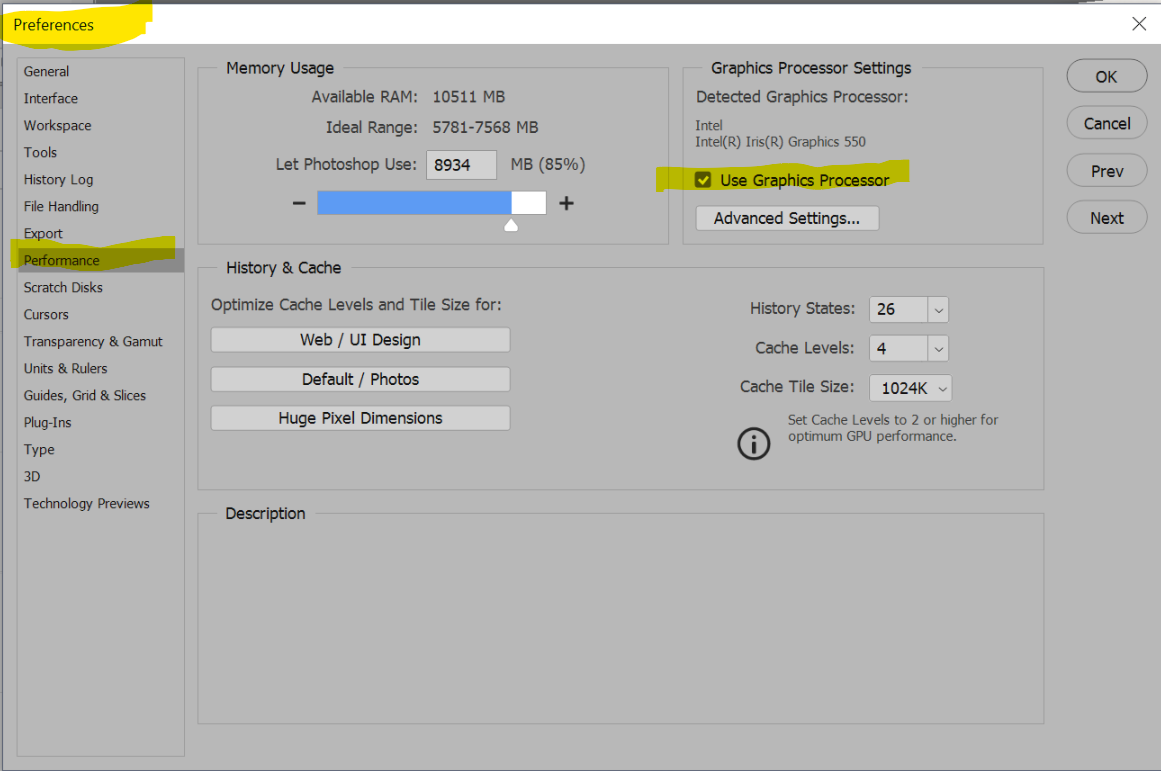
Task: Click the plus icon to increase memory
Action: point(566,203)
